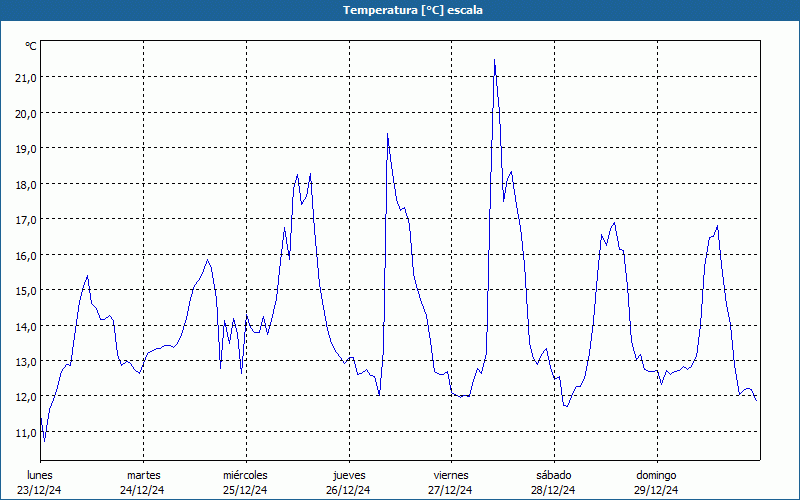The width and height of the screenshot is (800, 500).
Task: Click the 'miércoles' day label
Action: [245, 475]
